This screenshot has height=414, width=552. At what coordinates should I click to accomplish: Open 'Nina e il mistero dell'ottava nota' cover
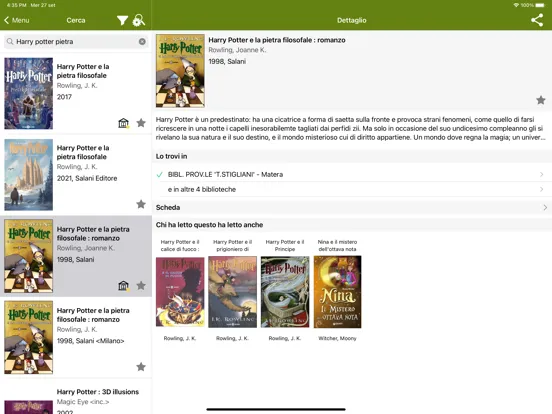pos(337,292)
